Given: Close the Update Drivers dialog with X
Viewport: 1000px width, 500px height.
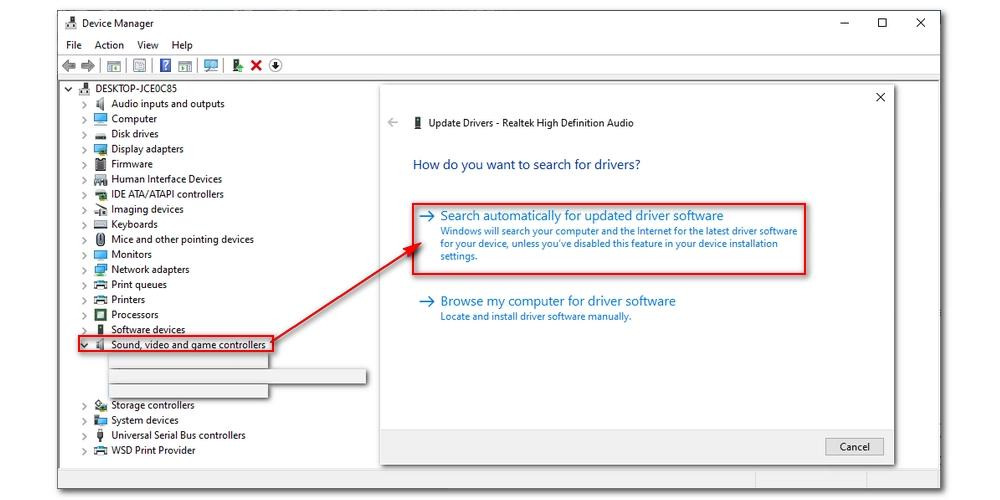Looking at the screenshot, I should click(x=880, y=98).
